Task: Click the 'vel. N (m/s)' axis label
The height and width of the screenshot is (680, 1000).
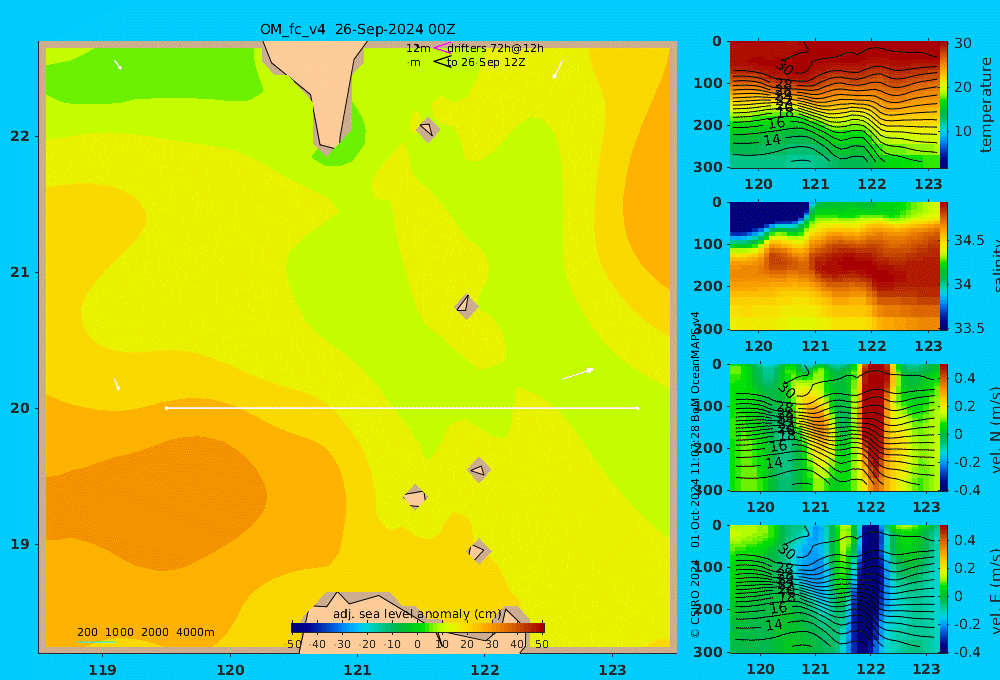Action: point(995,429)
